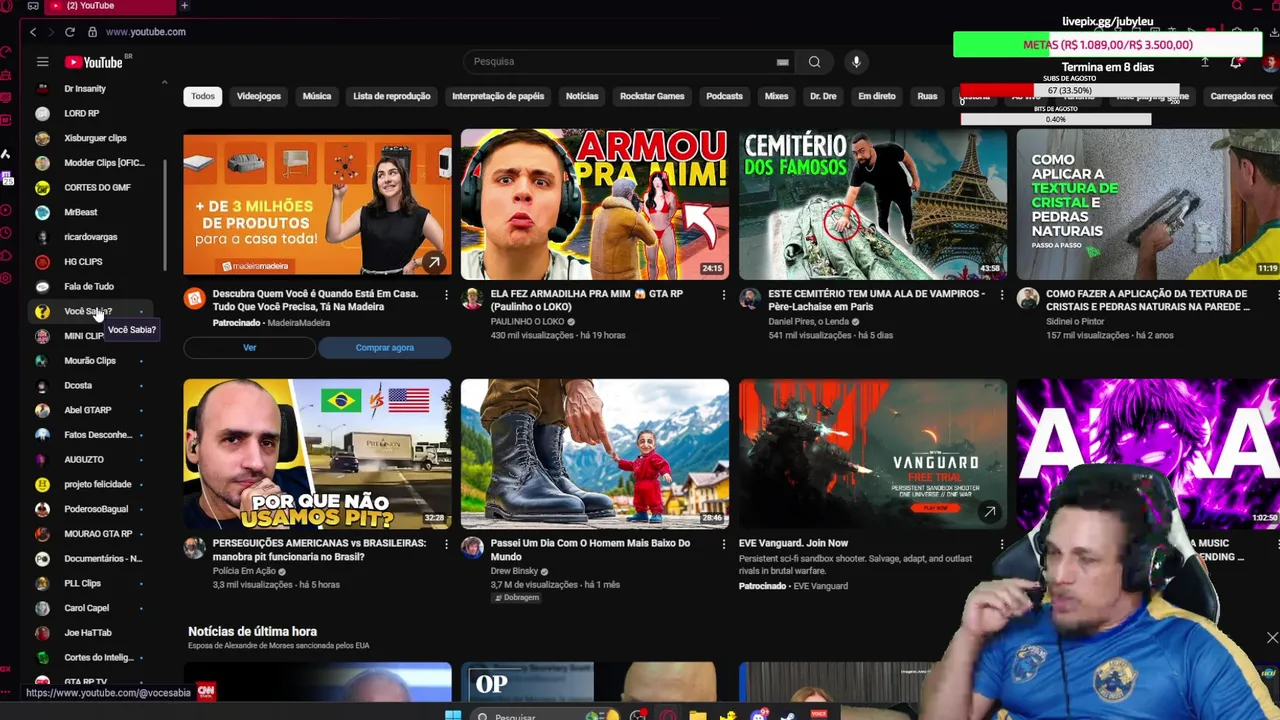Select the Rockstar Games chip

click(652, 96)
